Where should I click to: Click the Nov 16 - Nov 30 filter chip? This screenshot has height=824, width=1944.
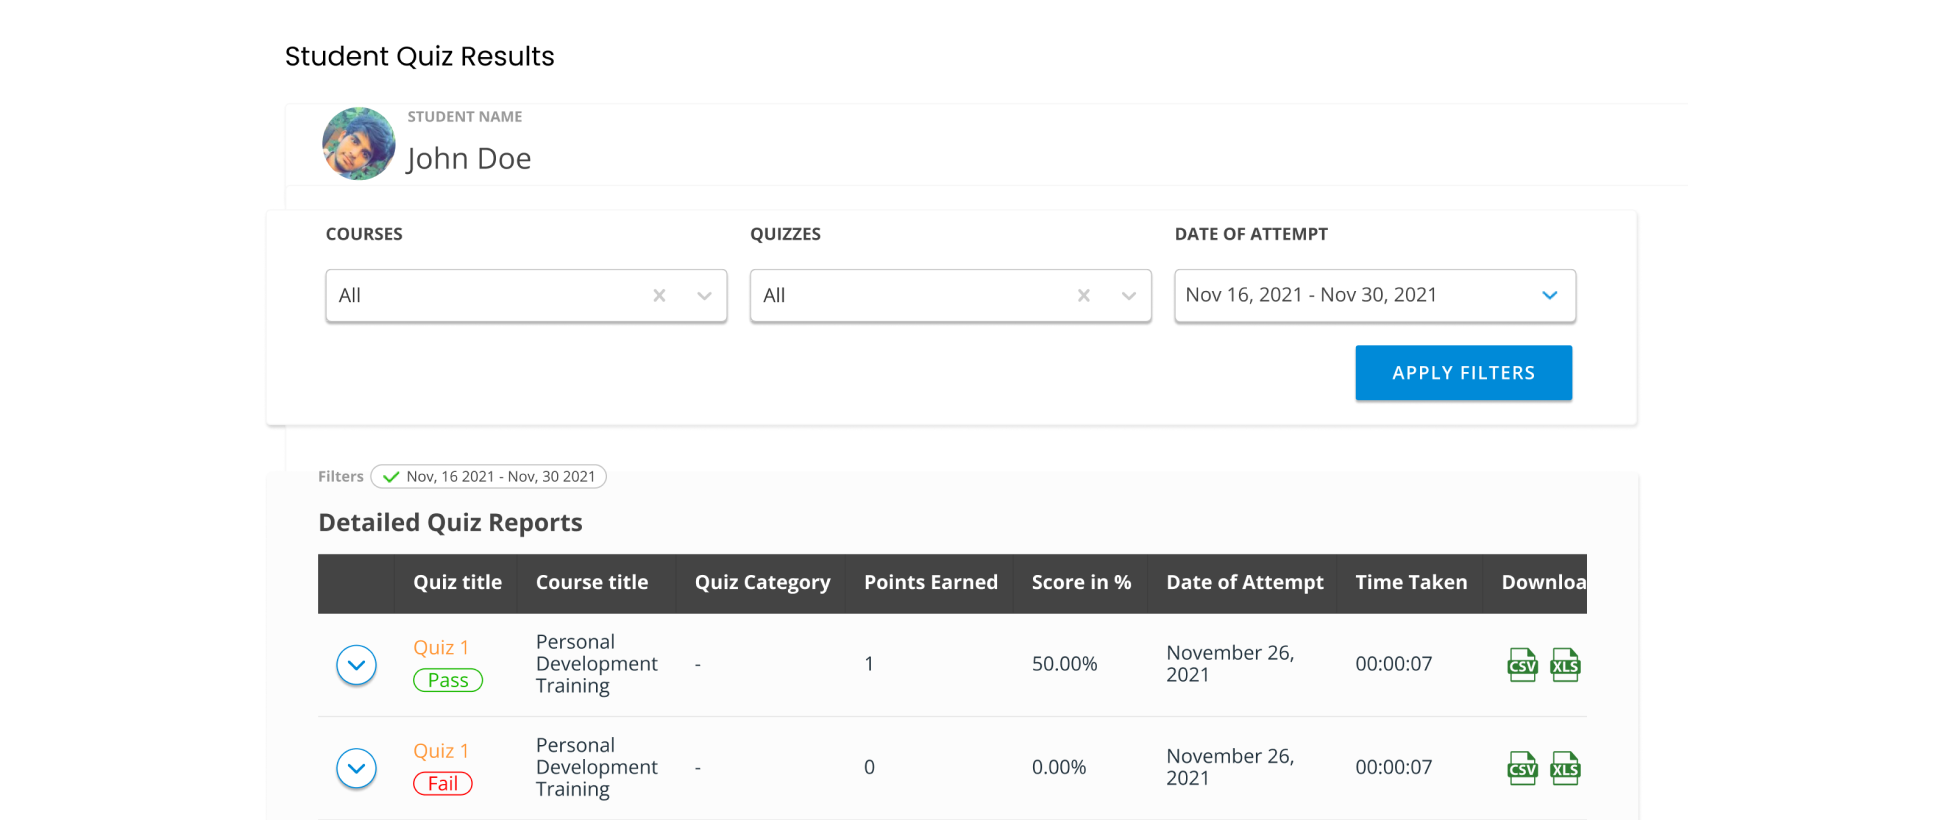click(499, 477)
